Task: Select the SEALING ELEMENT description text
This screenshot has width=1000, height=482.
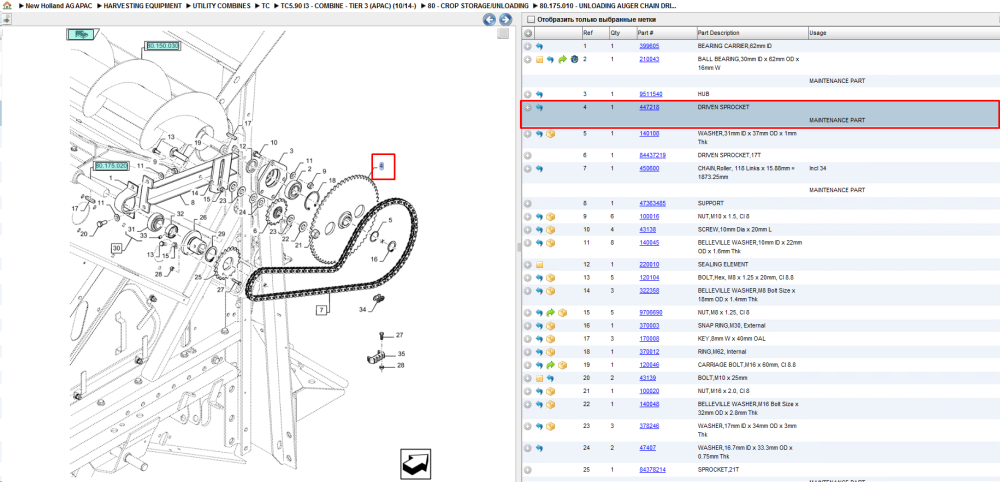Action: click(723, 264)
